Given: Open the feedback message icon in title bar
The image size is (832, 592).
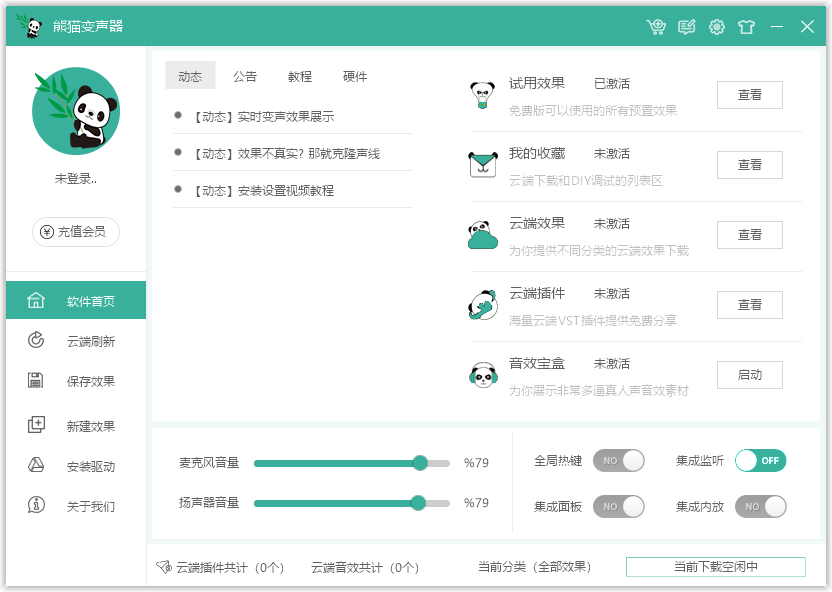Looking at the screenshot, I should (x=687, y=27).
